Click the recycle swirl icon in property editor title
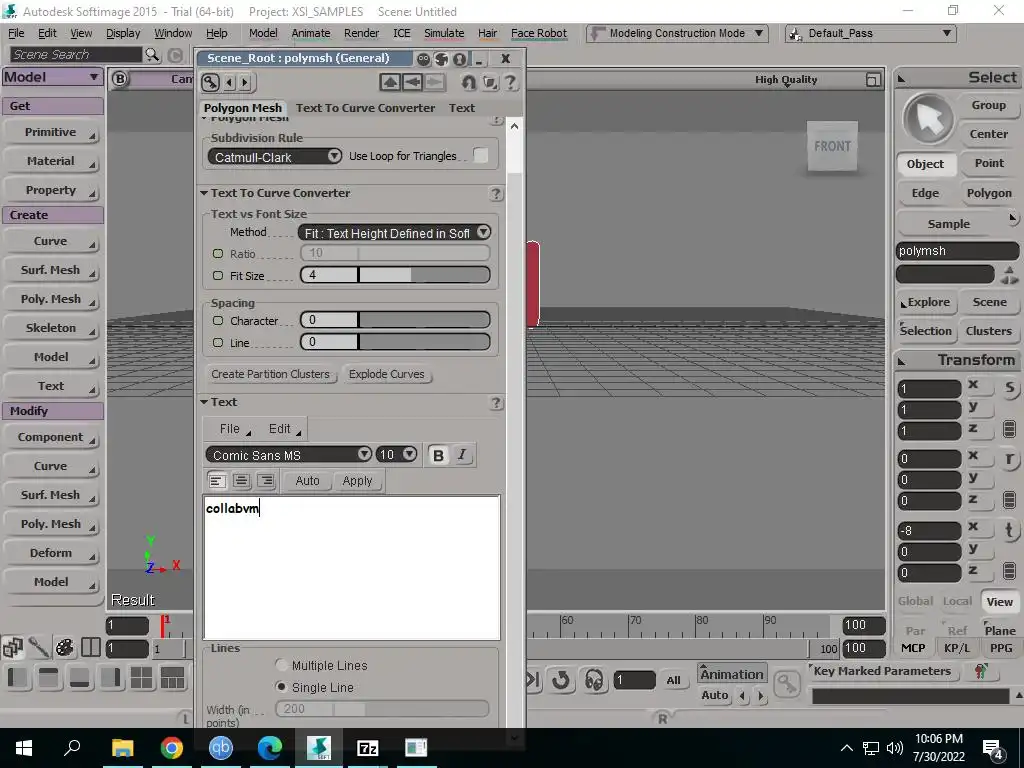The height and width of the screenshot is (768, 1024). coord(441,59)
